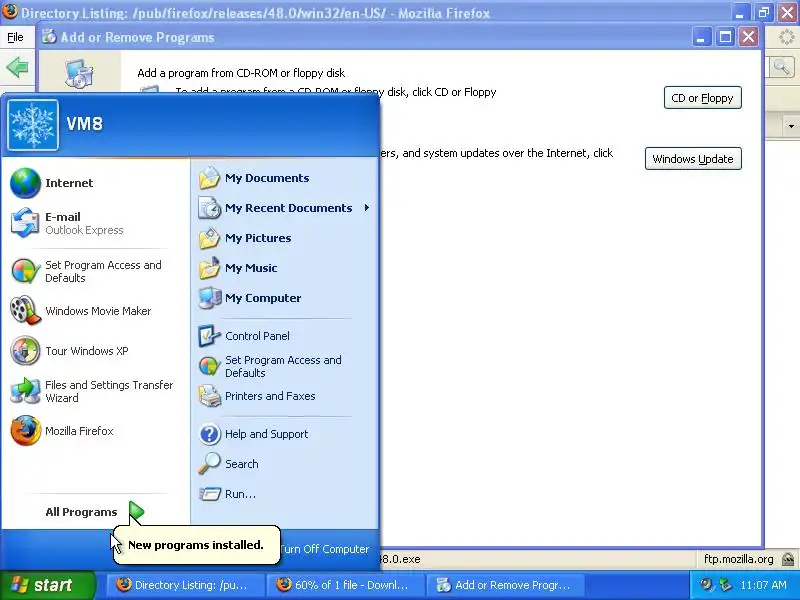Screen dimensions: 800x600
Task: Click second system tray network icon
Action: pos(724,585)
